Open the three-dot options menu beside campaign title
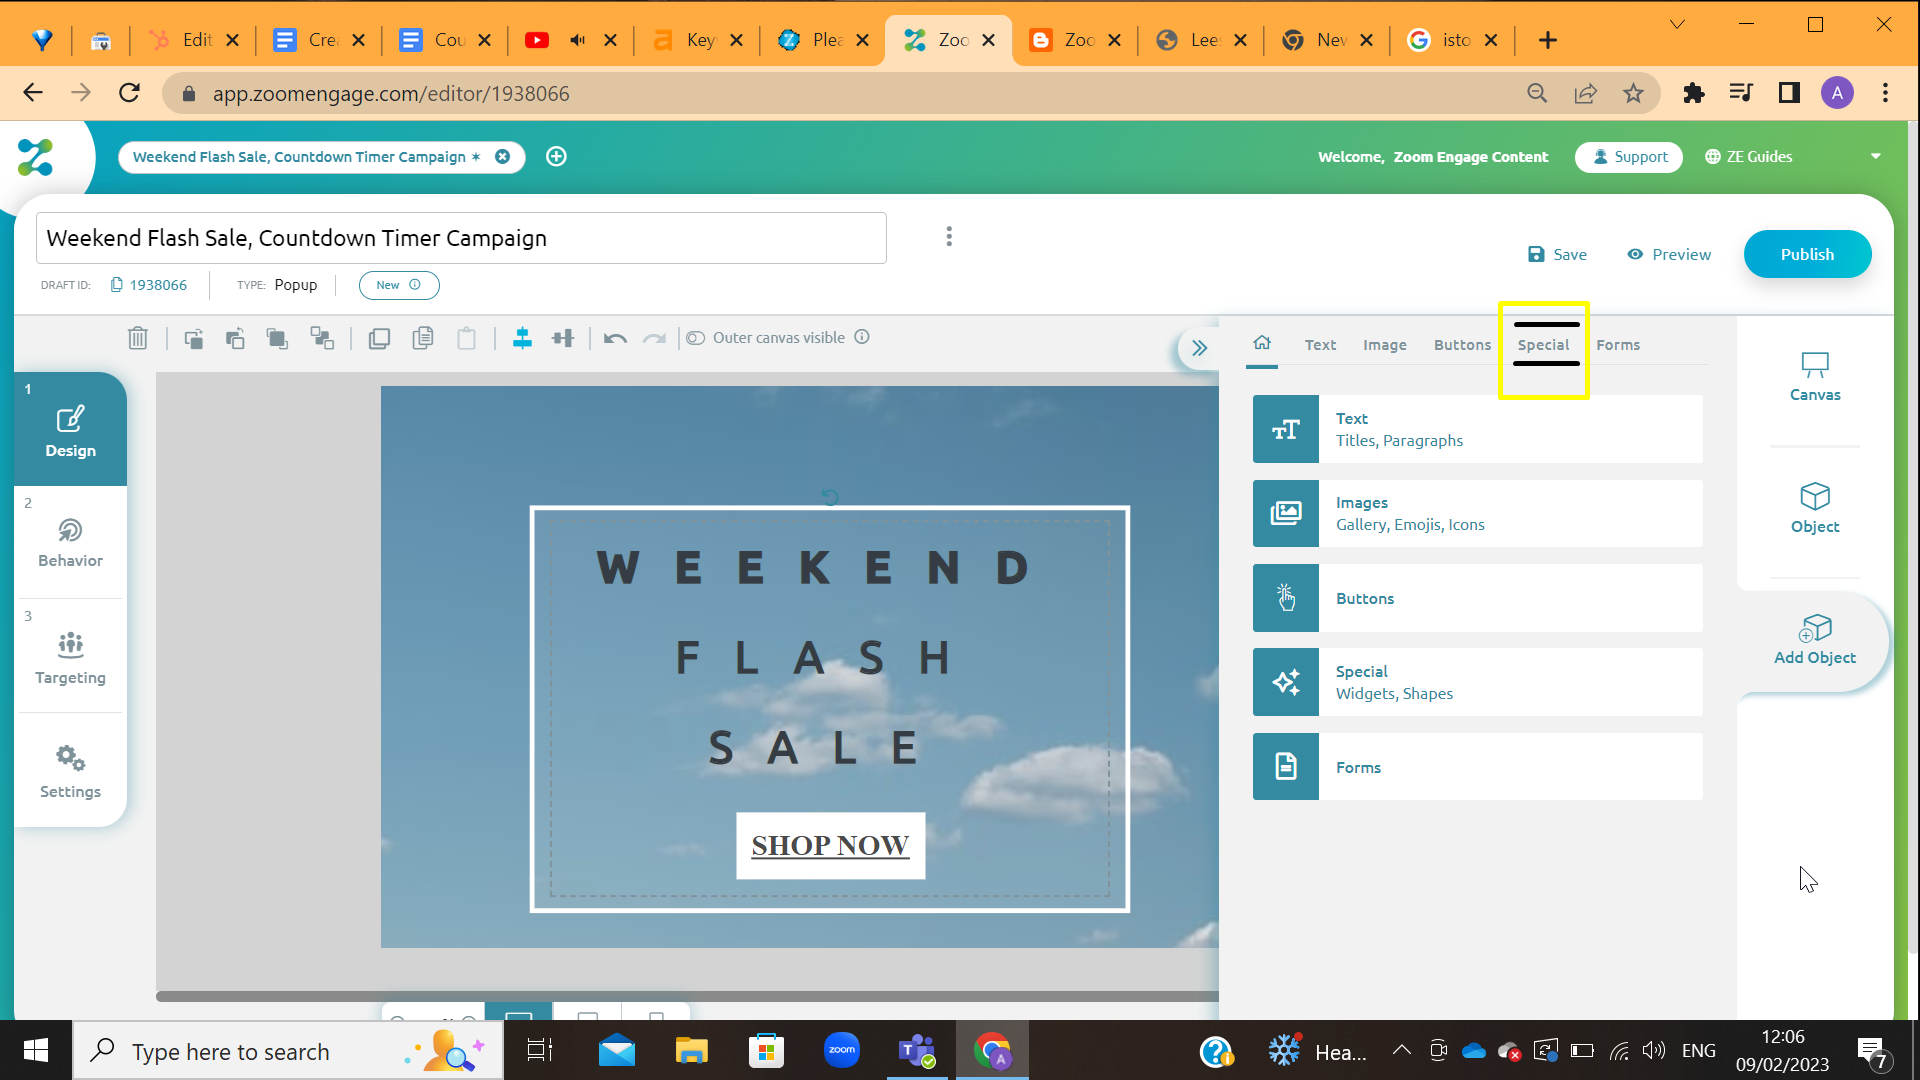1920x1080 pixels. click(x=948, y=236)
